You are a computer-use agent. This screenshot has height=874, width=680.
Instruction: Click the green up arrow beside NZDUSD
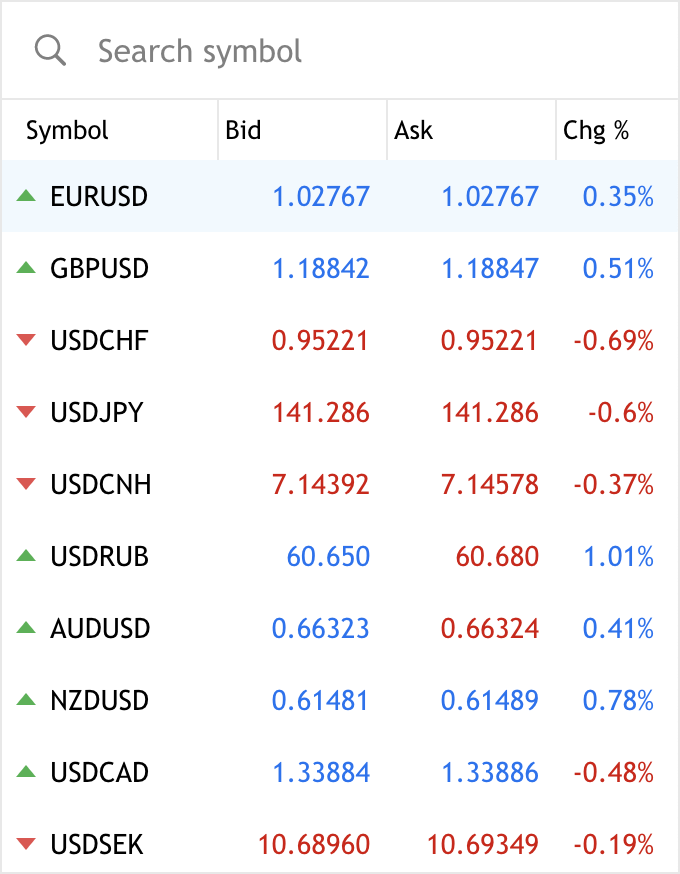point(26,700)
